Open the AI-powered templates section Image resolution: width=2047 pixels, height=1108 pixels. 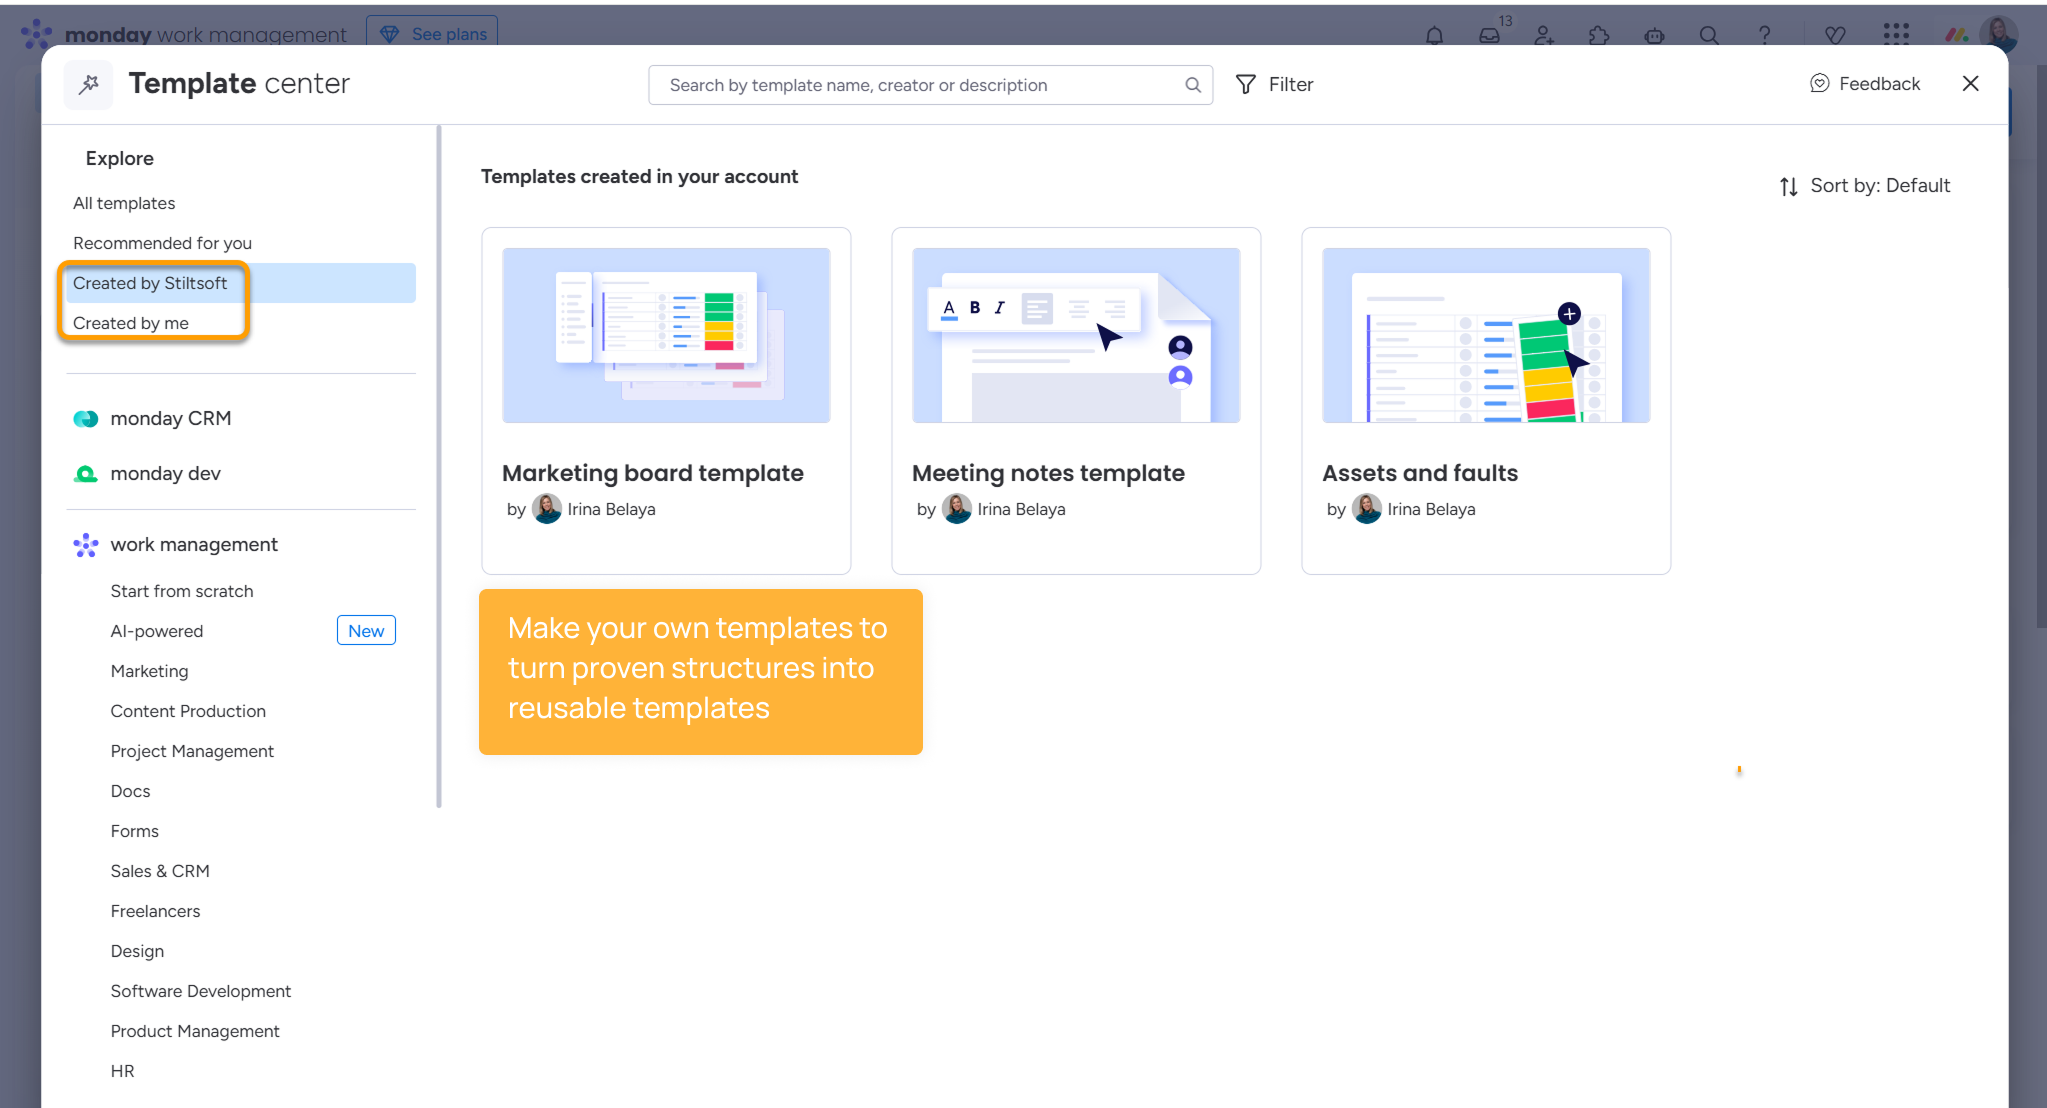(157, 630)
